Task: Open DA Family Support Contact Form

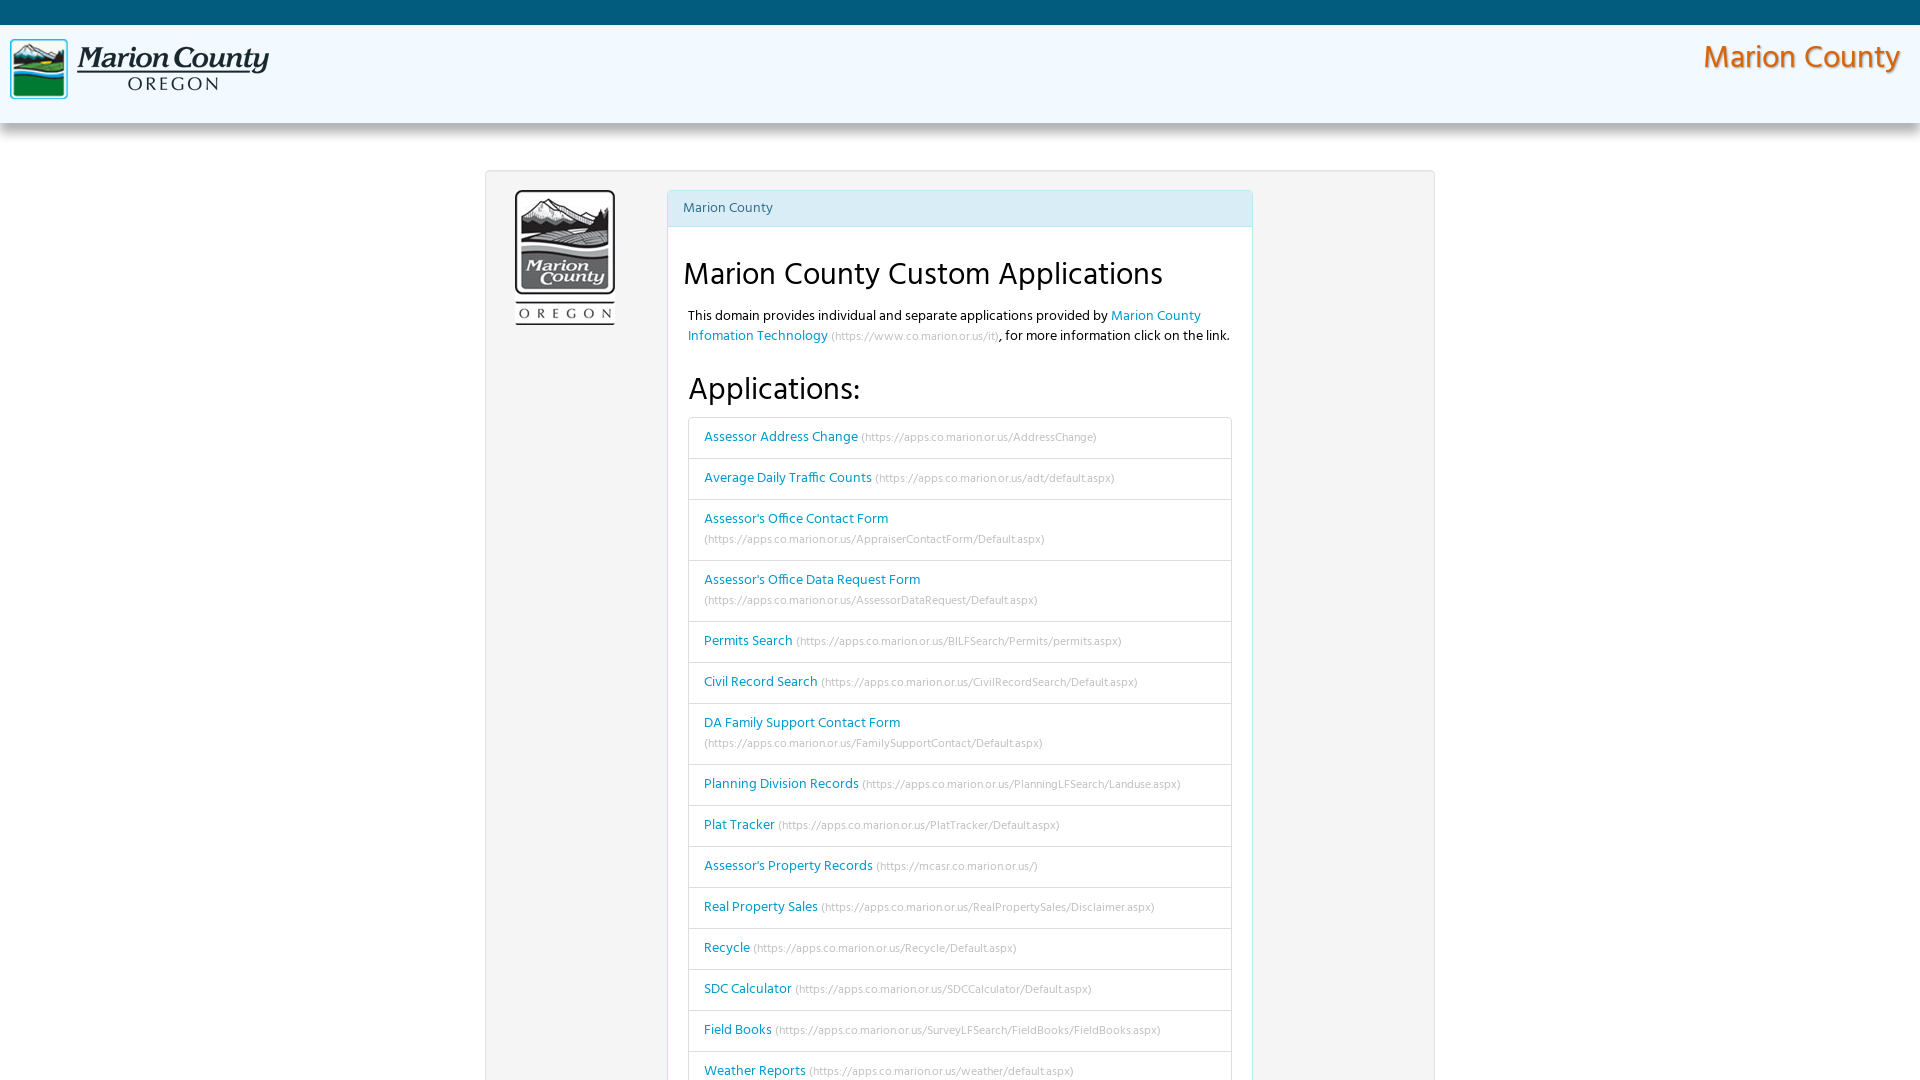Action: pyautogui.click(x=801, y=723)
